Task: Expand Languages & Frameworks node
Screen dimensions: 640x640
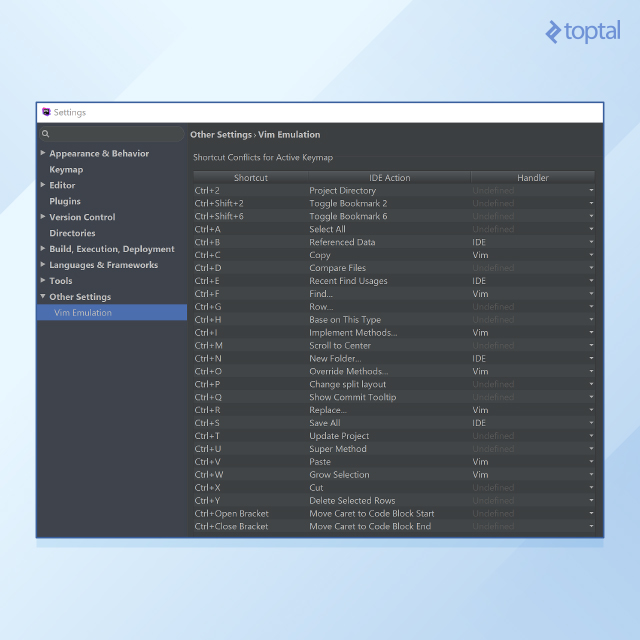Action: tap(43, 264)
